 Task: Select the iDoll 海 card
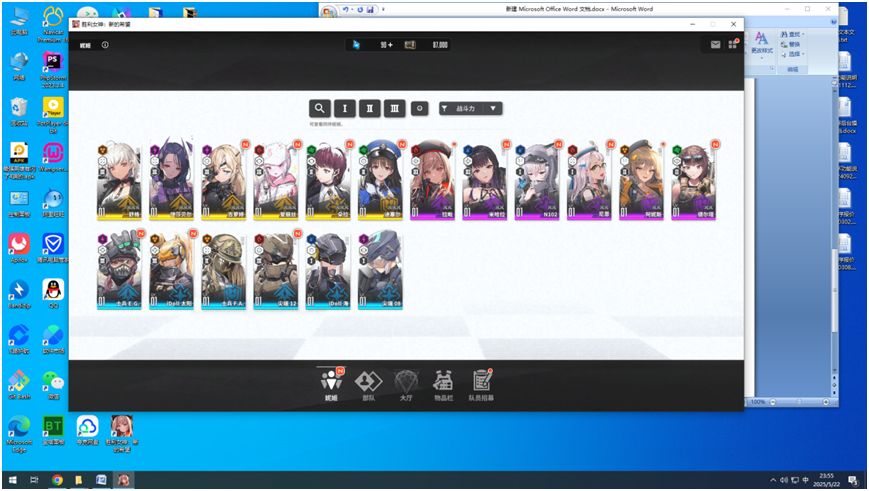tap(328, 270)
